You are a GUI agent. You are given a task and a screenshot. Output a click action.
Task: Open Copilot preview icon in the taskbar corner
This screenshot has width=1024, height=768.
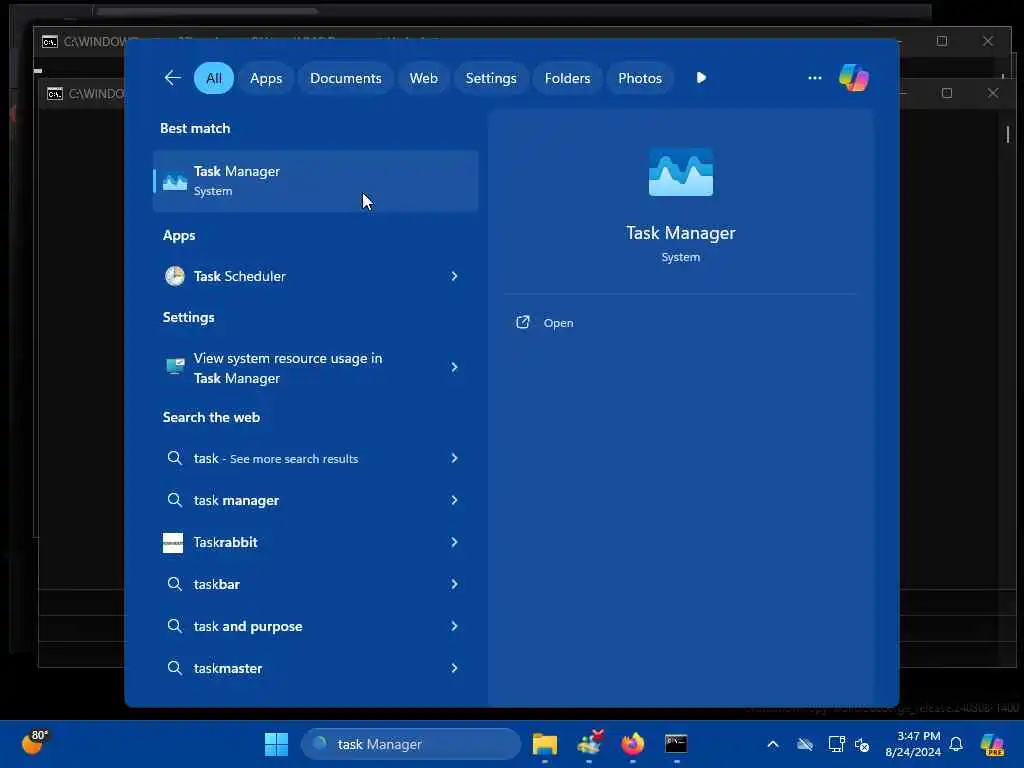tap(992, 744)
